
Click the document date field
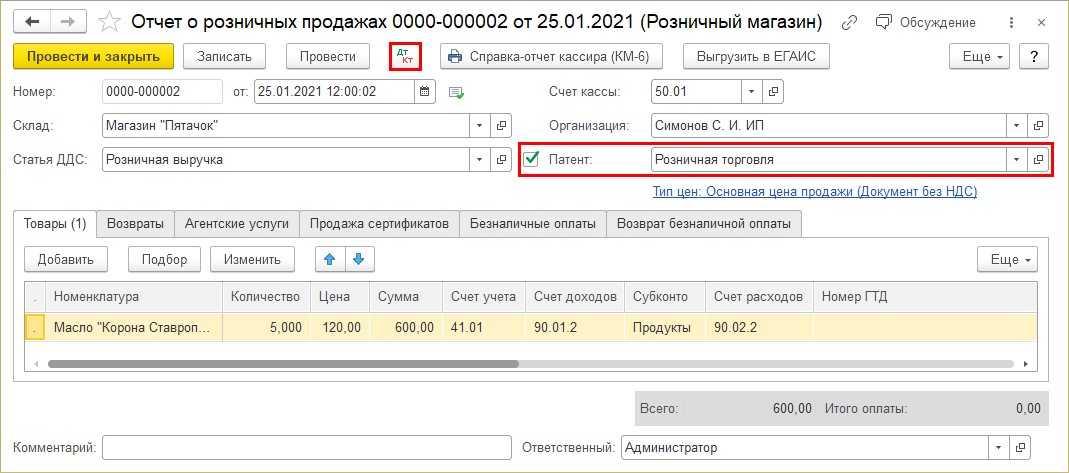(334, 91)
